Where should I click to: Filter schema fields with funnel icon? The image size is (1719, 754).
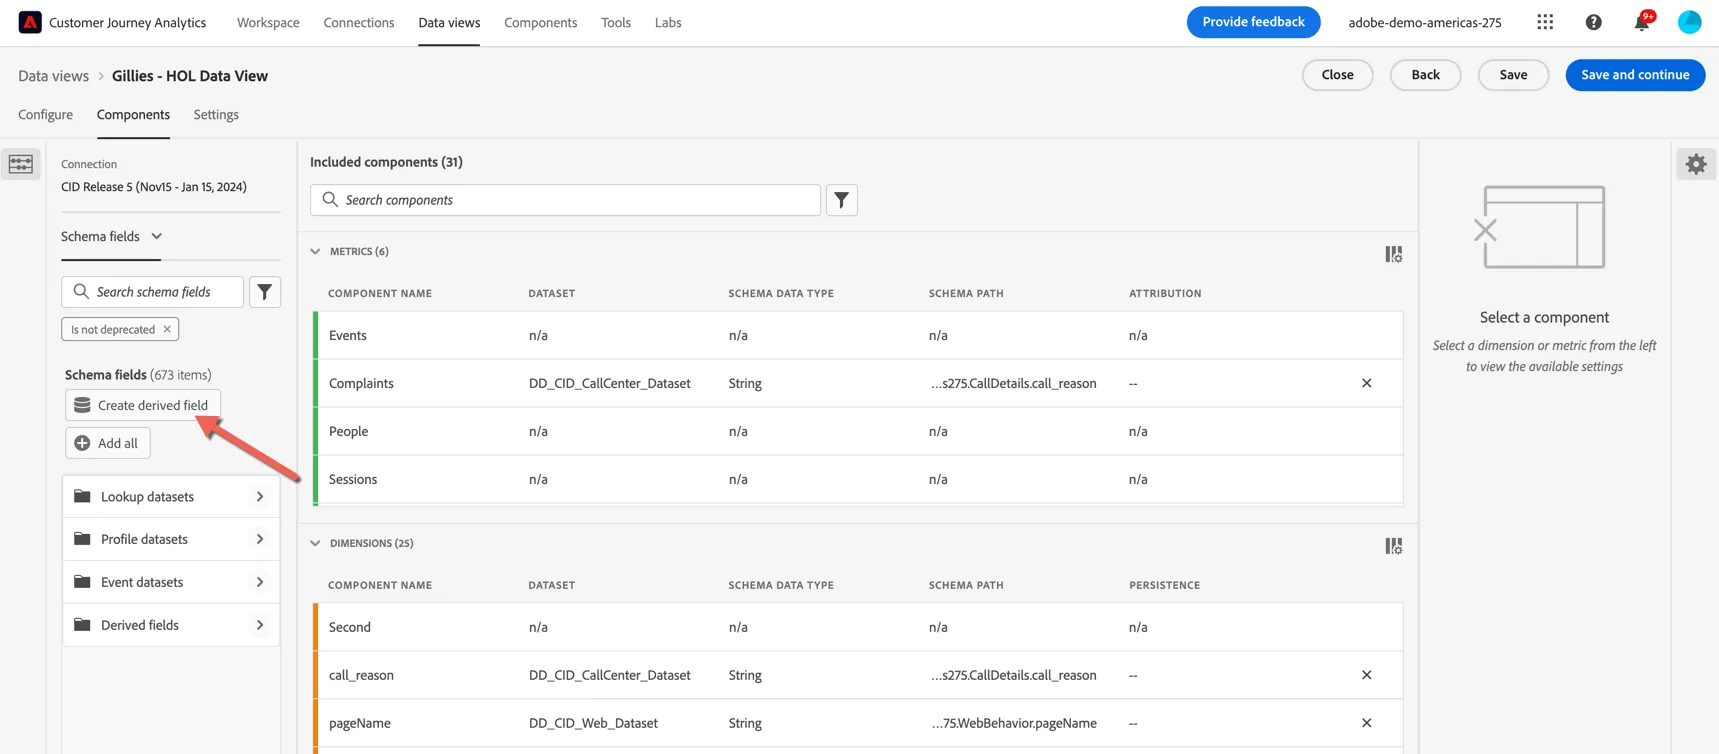[x=265, y=292]
